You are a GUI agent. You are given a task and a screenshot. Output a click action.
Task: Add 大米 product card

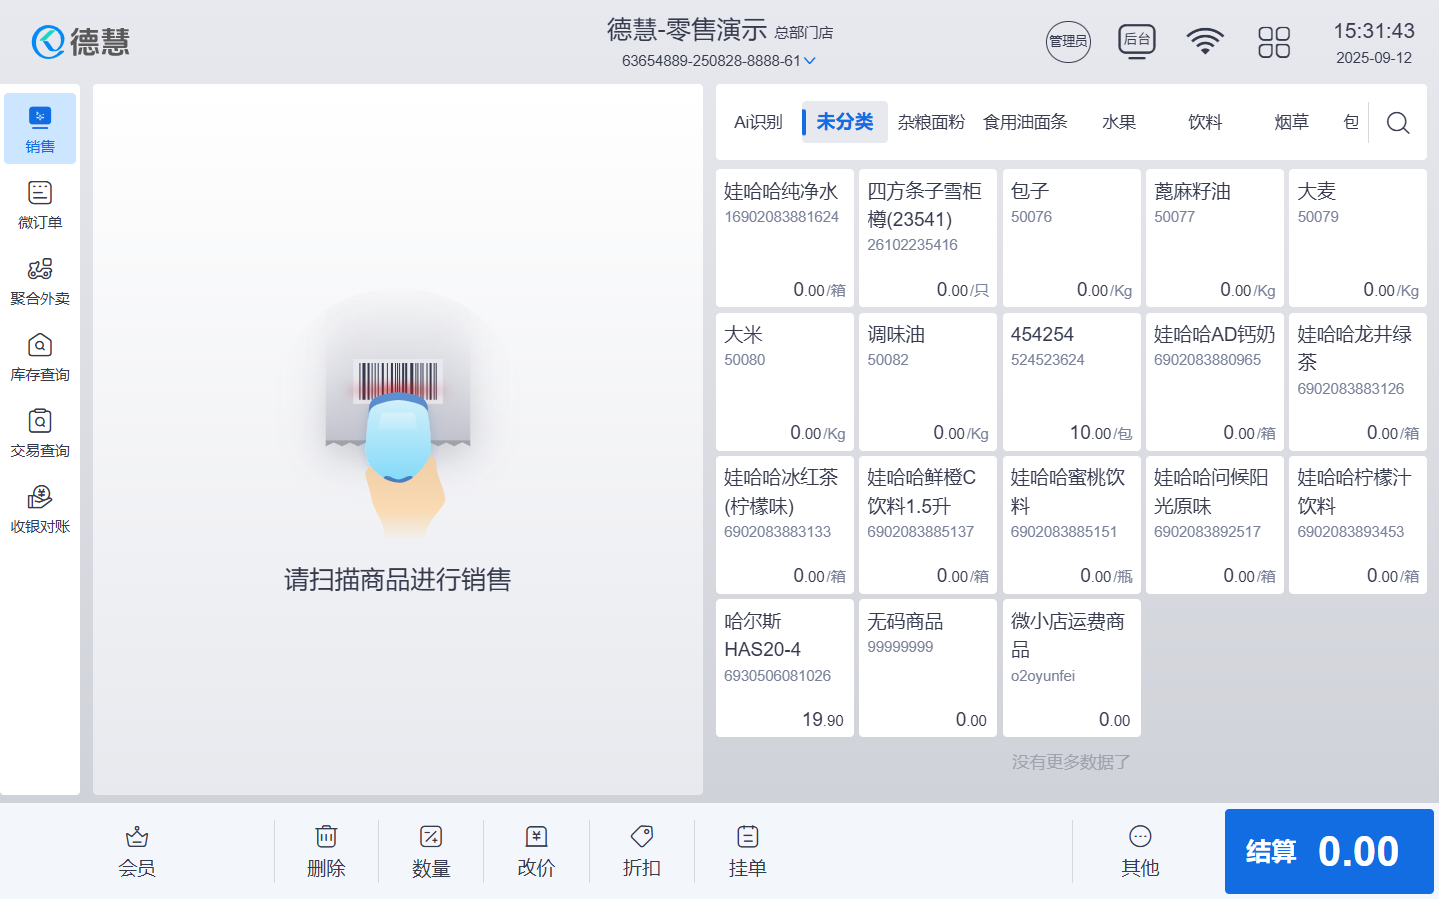pos(785,381)
